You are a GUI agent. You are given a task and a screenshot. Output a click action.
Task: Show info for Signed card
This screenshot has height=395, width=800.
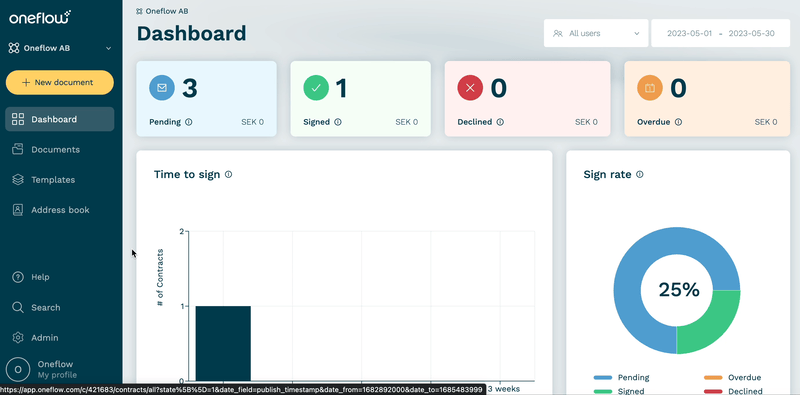[338, 122]
